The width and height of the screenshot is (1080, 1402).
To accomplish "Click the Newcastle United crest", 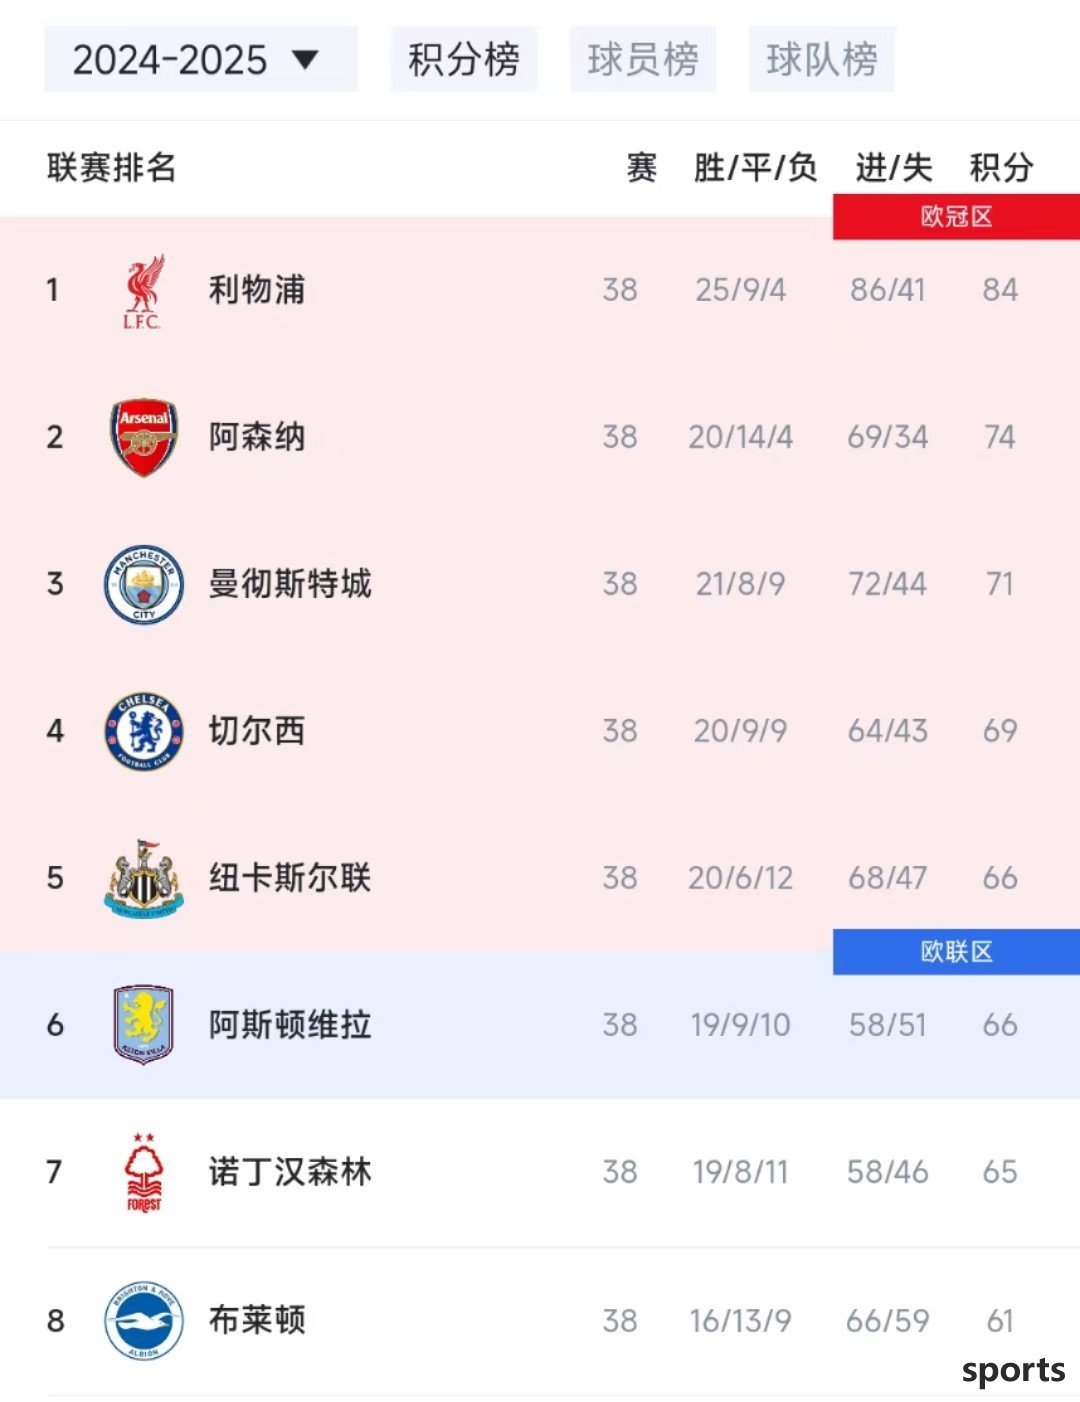I will coord(144,878).
